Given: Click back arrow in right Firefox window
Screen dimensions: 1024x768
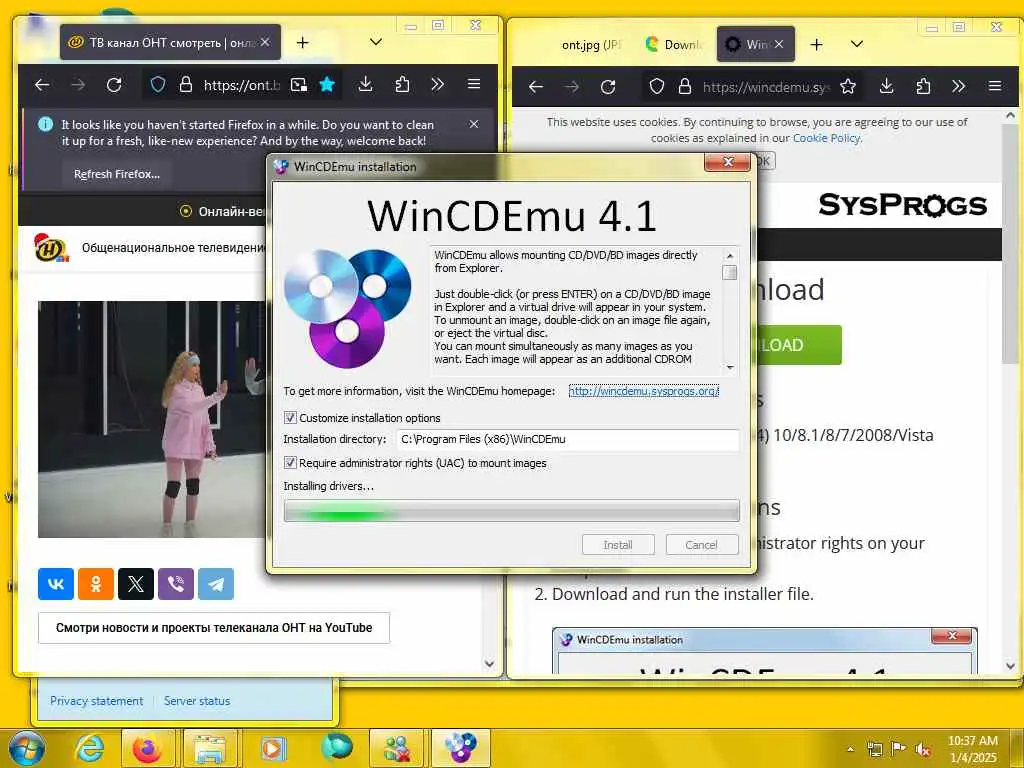Looking at the screenshot, I should [x=536, y=86].
